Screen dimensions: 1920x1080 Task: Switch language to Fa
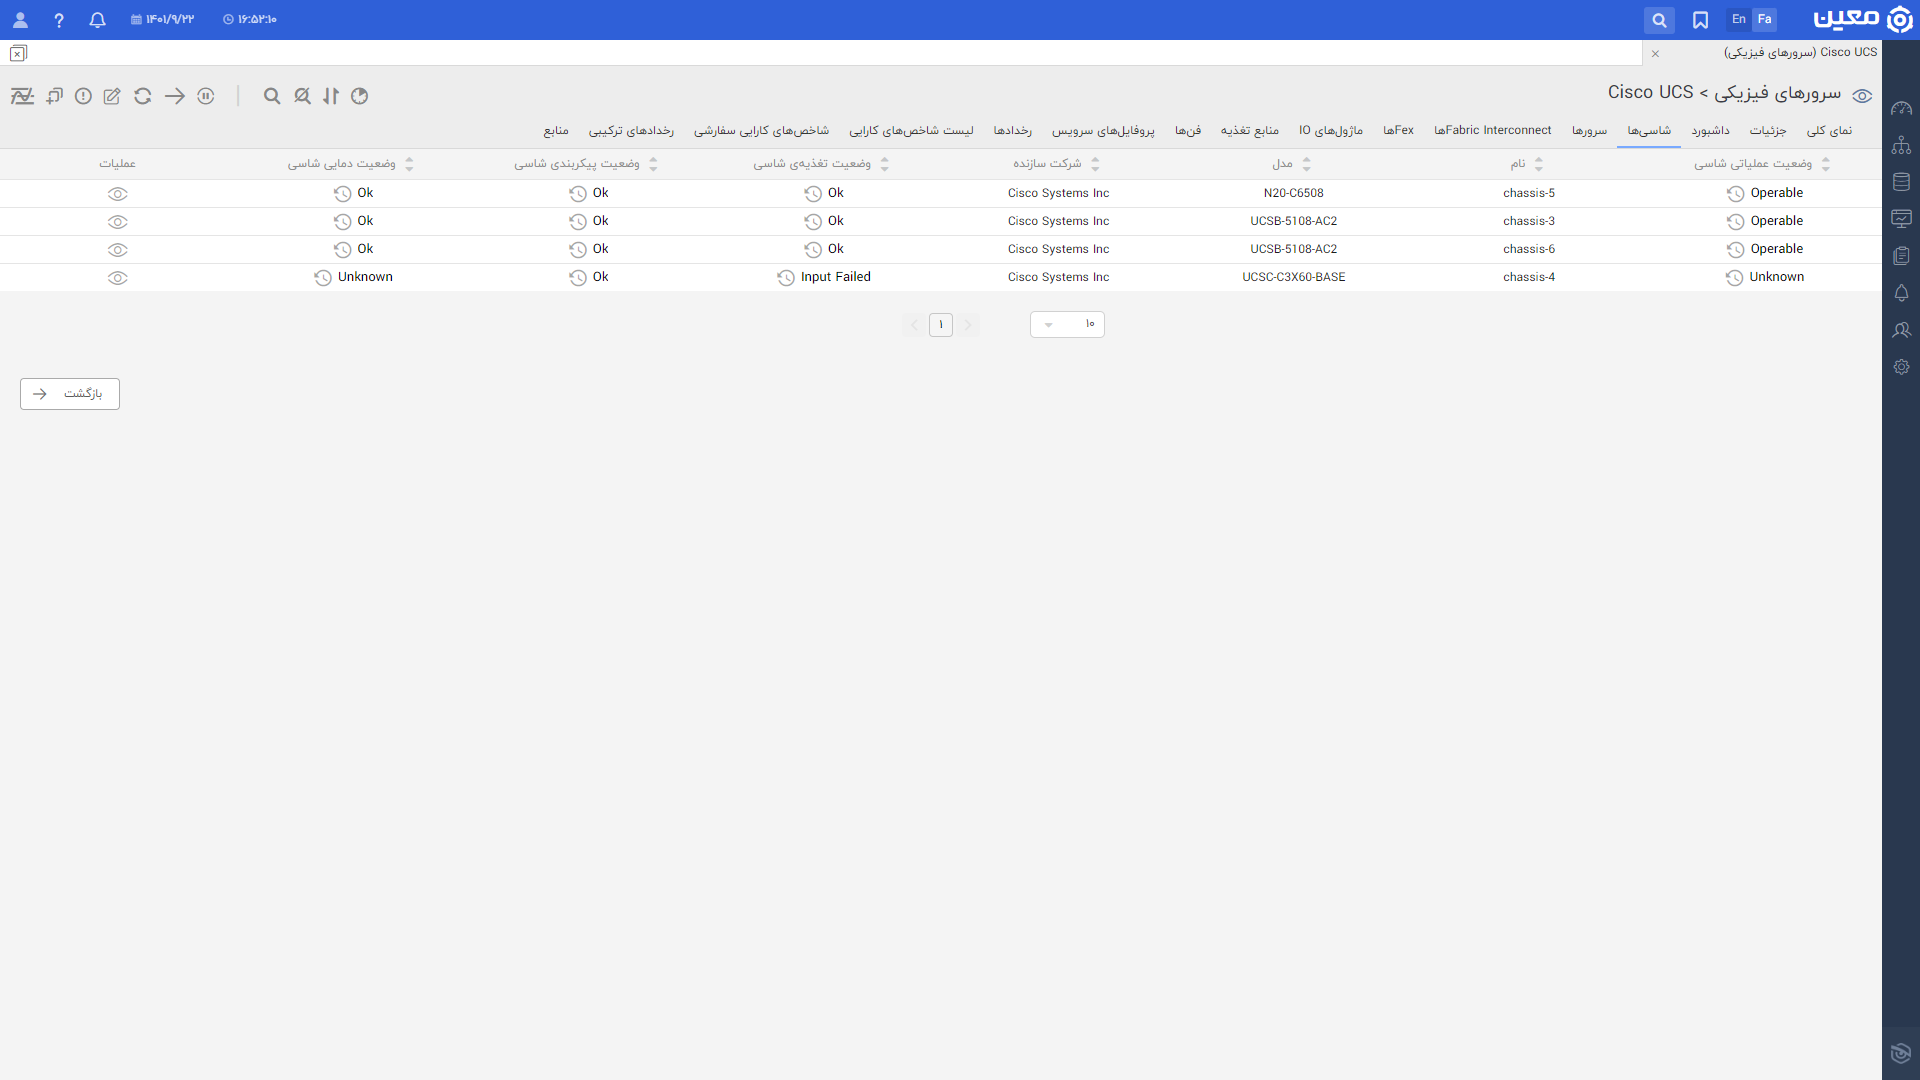1765,19
